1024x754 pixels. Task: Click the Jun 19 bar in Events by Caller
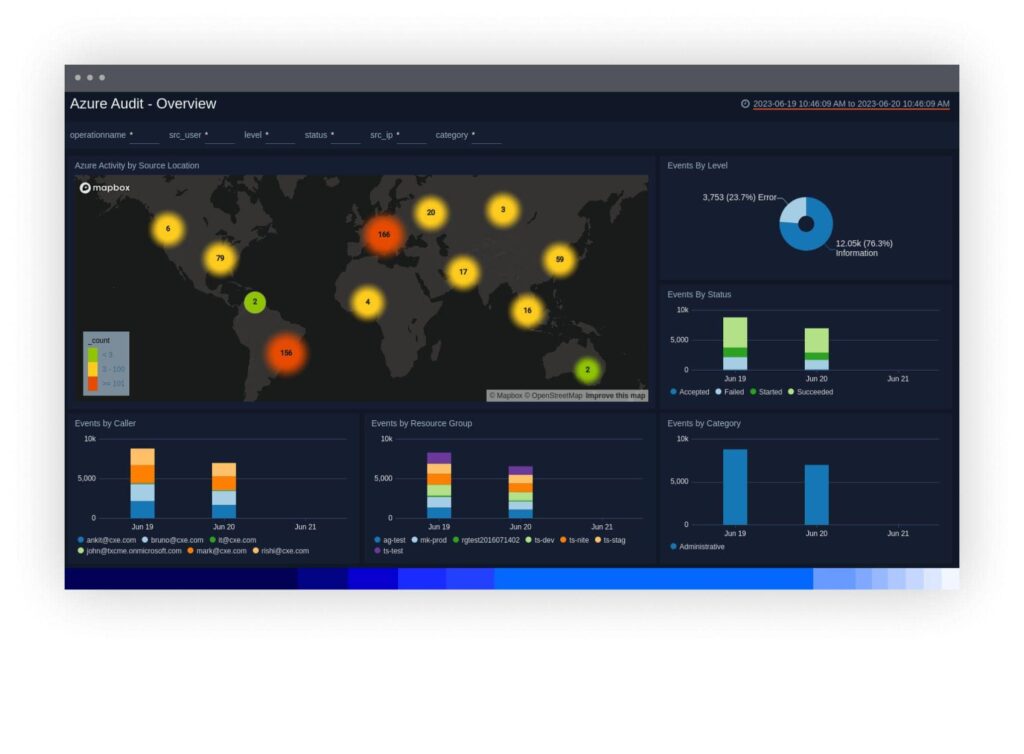point(142,484)
